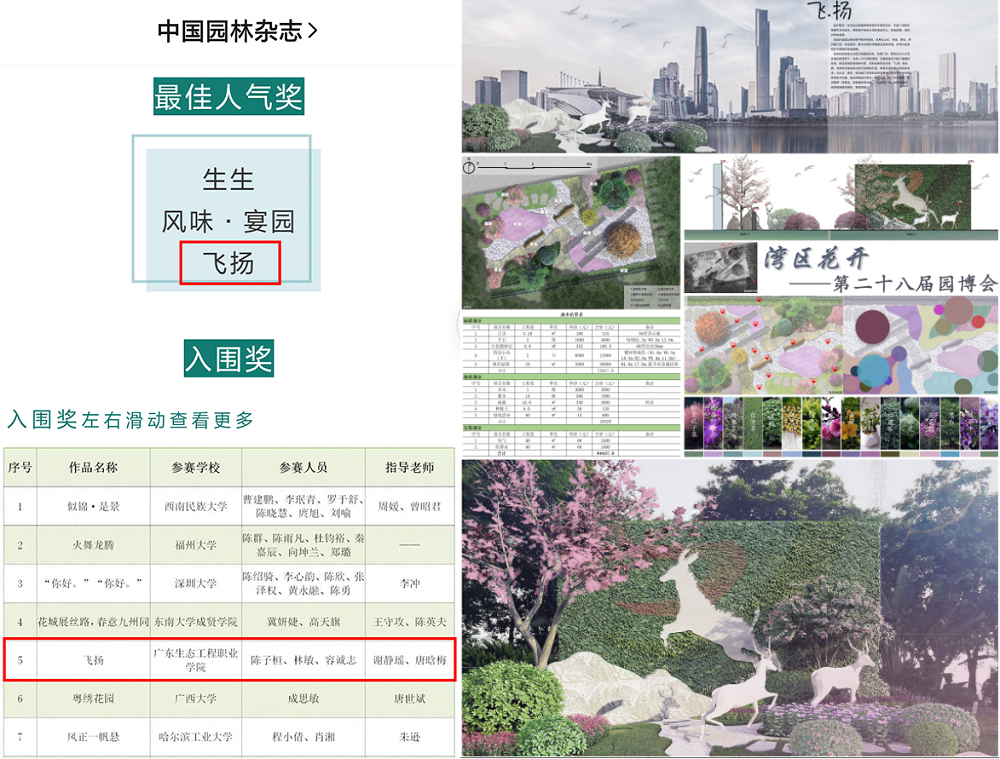Screen dimensions: 1000x759
Task: Click the 参赛学校 column header
Action: (x=196, y=468)
